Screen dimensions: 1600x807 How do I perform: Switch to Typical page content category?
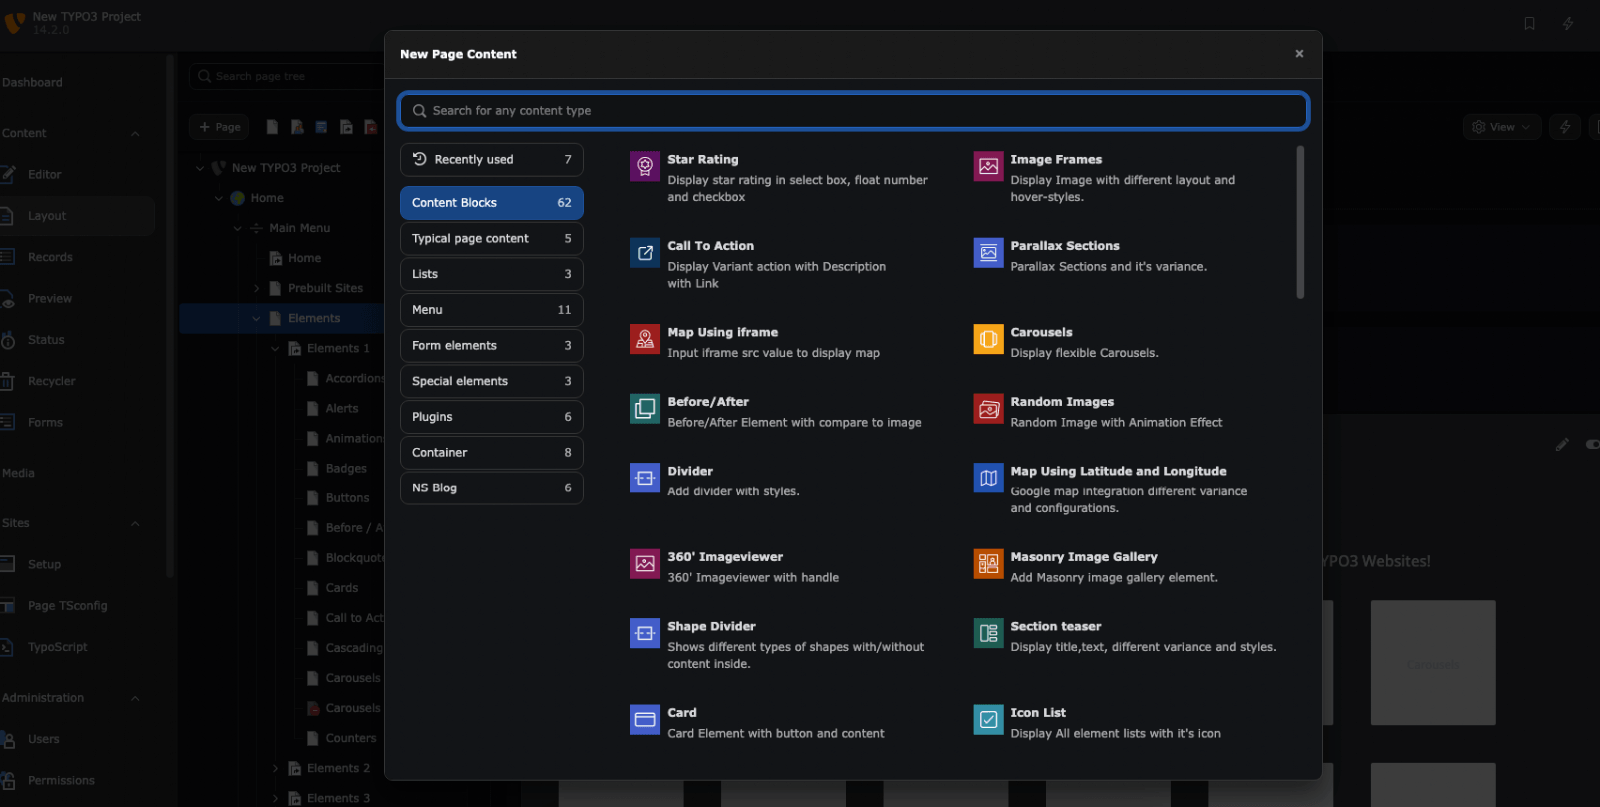pyautogui.click(x=491, y=239)
